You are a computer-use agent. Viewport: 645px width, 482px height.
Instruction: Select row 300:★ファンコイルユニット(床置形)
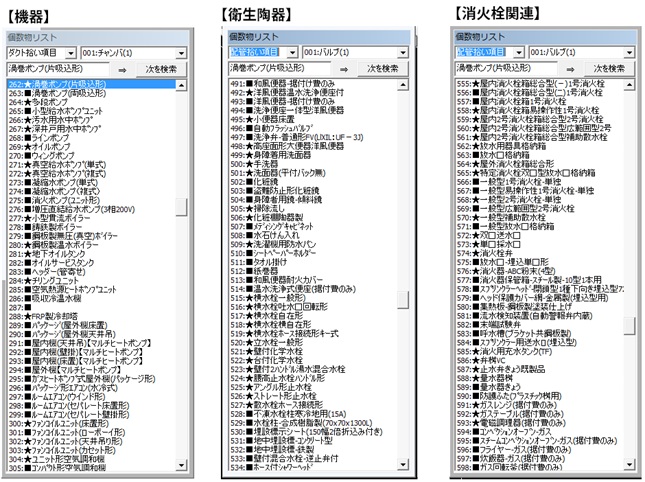(x=91, y=424)
